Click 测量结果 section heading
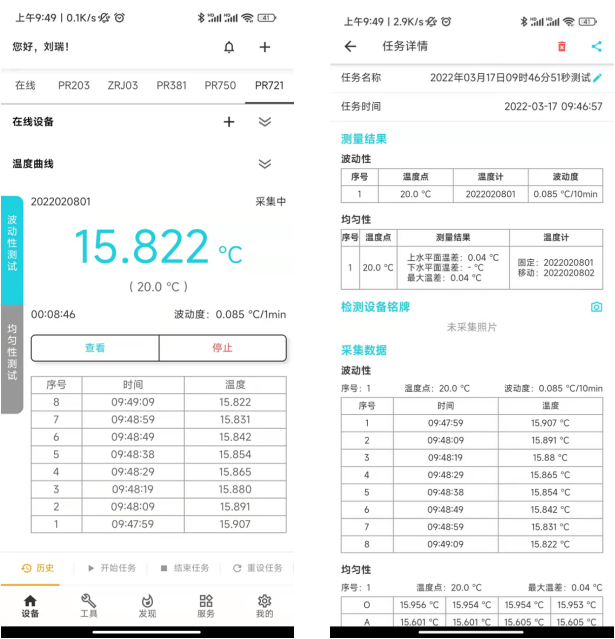615x639 pixels. pyautogui.click(x=364, y=139)
